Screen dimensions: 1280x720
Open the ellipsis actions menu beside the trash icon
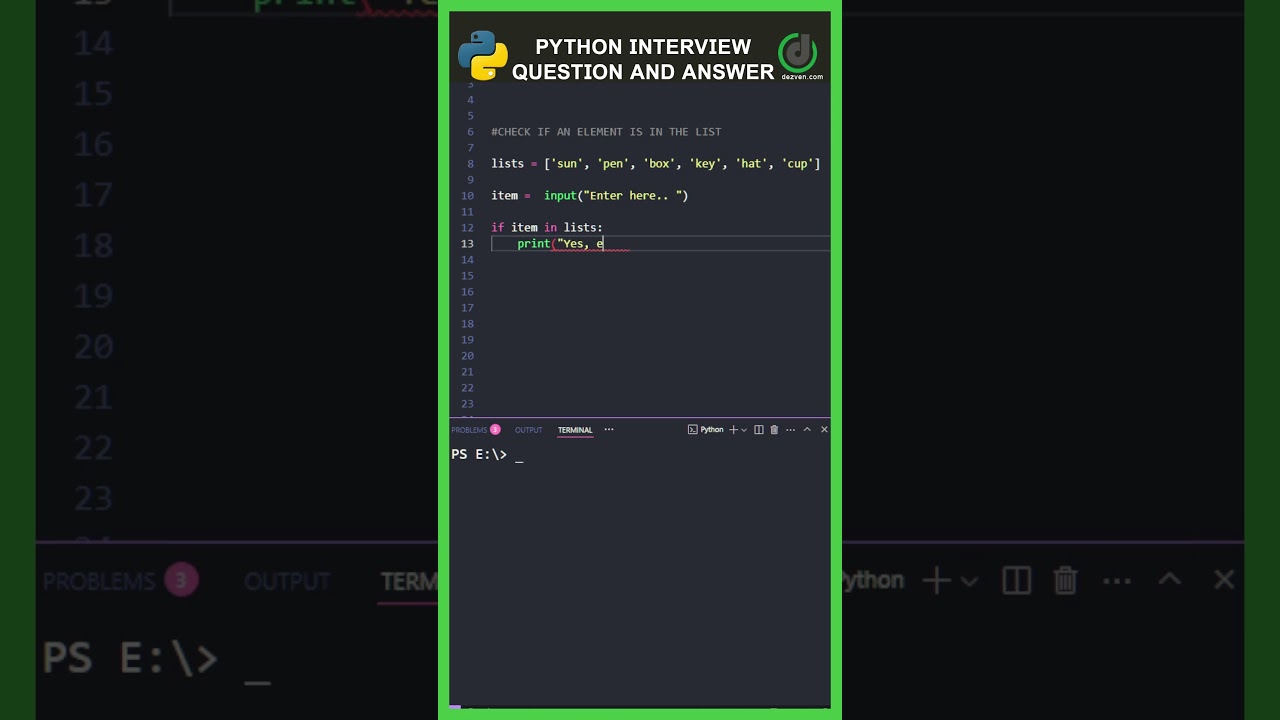[790, 430]
